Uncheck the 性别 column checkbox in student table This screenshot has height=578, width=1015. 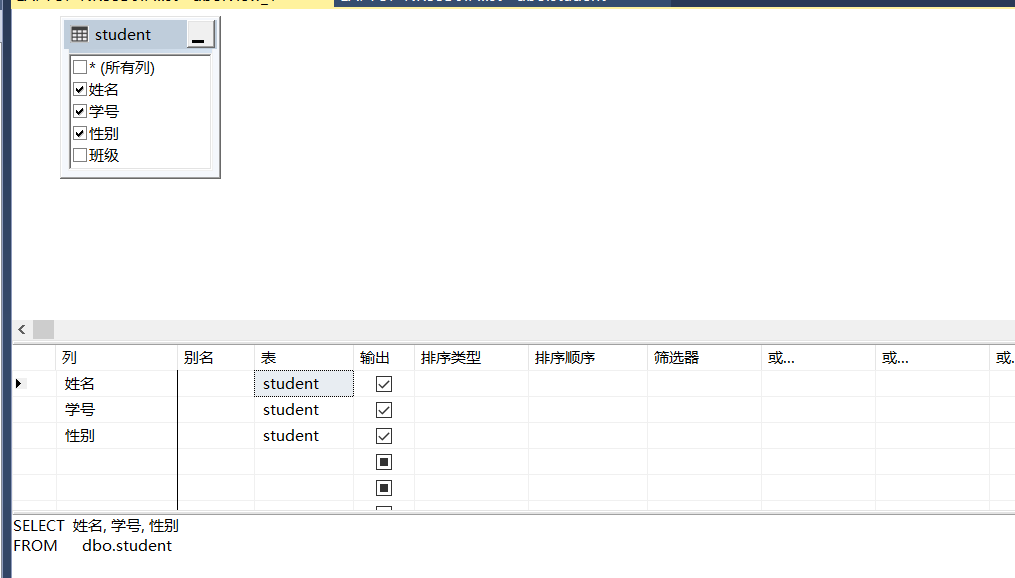point(80,133)
